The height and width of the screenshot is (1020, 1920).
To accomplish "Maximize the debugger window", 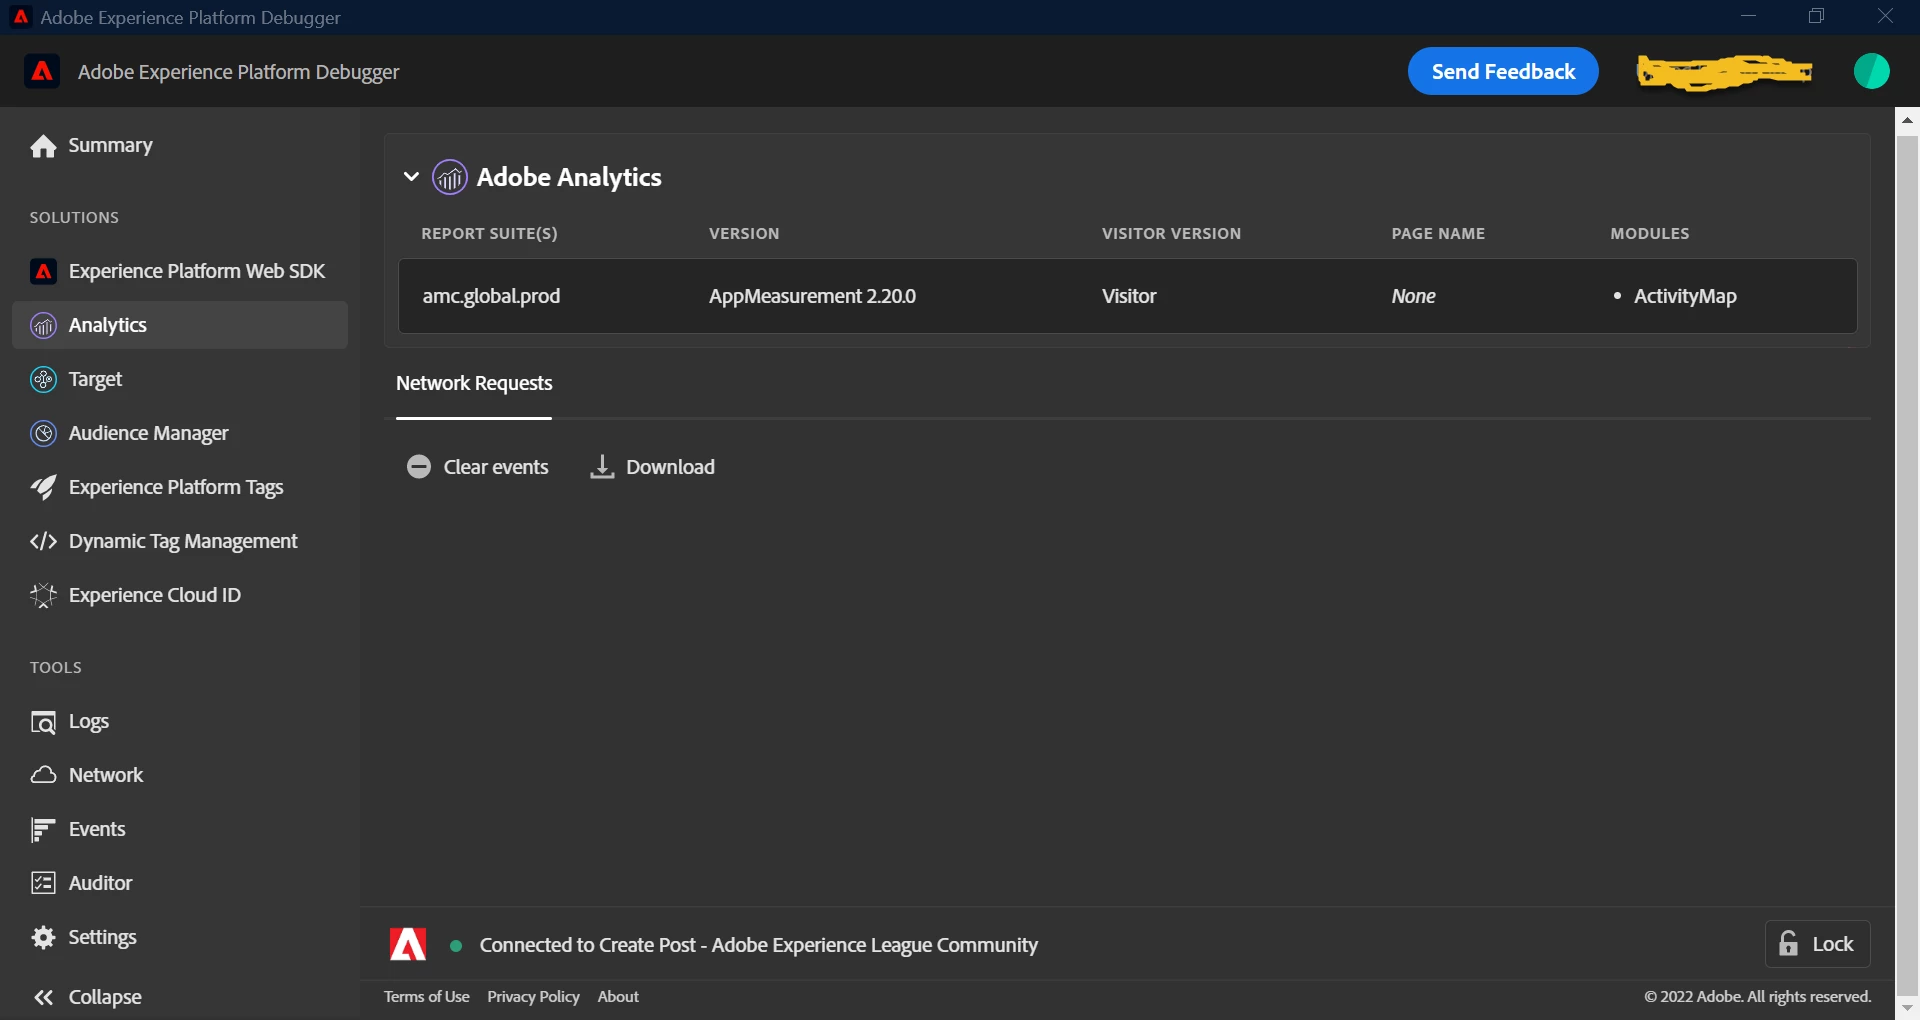I will click(1816, 16).
